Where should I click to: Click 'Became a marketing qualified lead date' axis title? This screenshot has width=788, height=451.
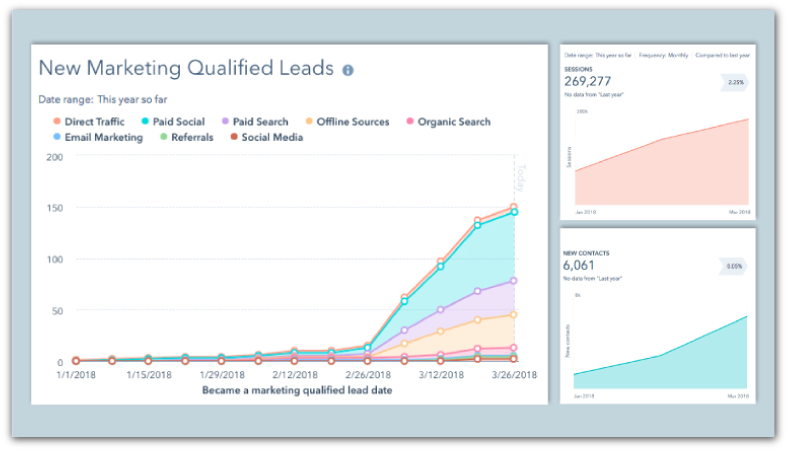[x=297, y=390]
